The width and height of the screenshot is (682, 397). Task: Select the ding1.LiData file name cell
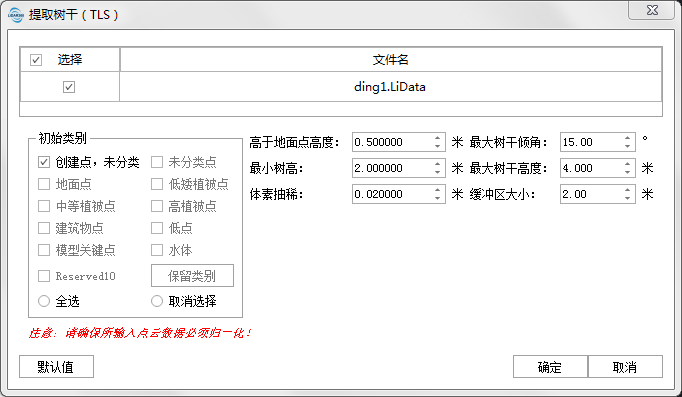coord(391,87)
